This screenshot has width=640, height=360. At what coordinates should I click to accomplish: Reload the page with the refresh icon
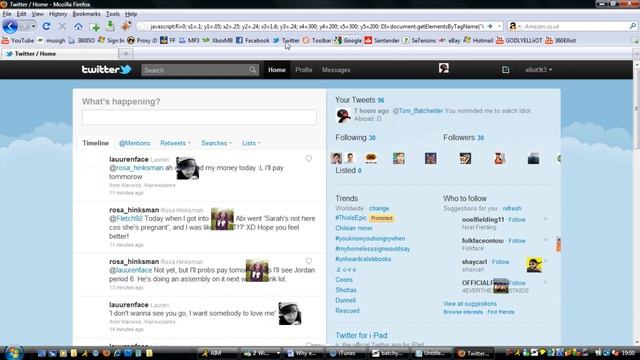[47, 27]
